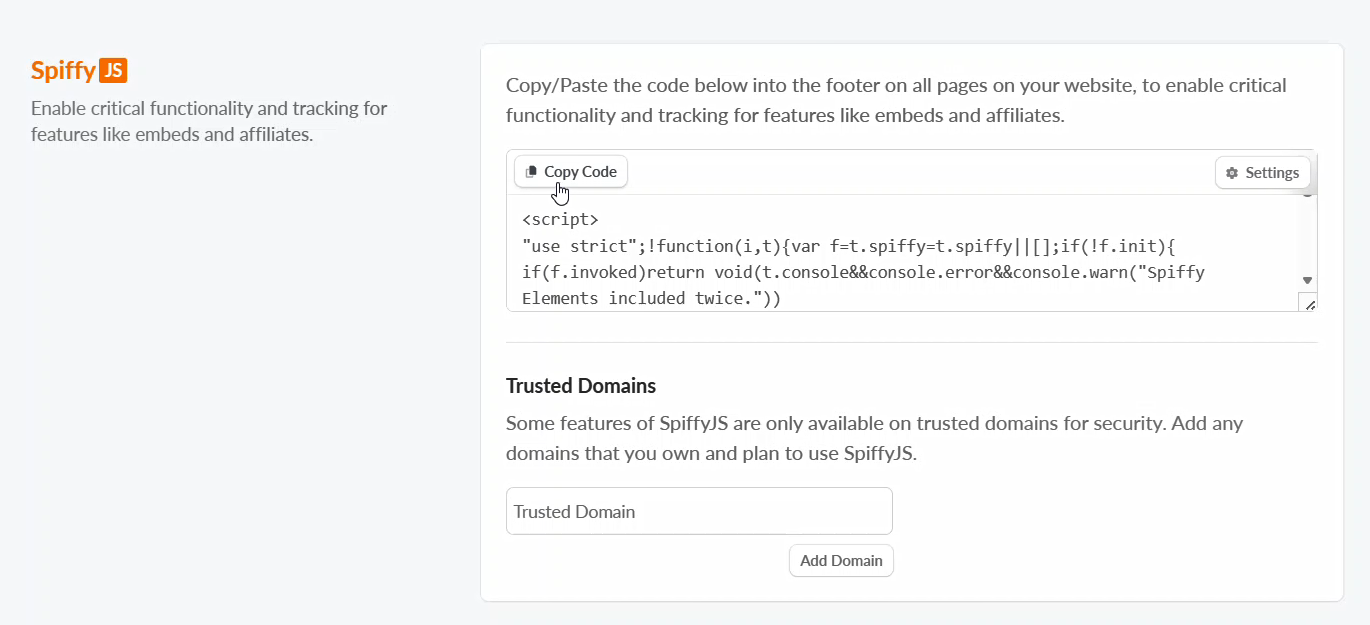
Task: Click the gear icon in Settings
Action: tap(1232, 173)
